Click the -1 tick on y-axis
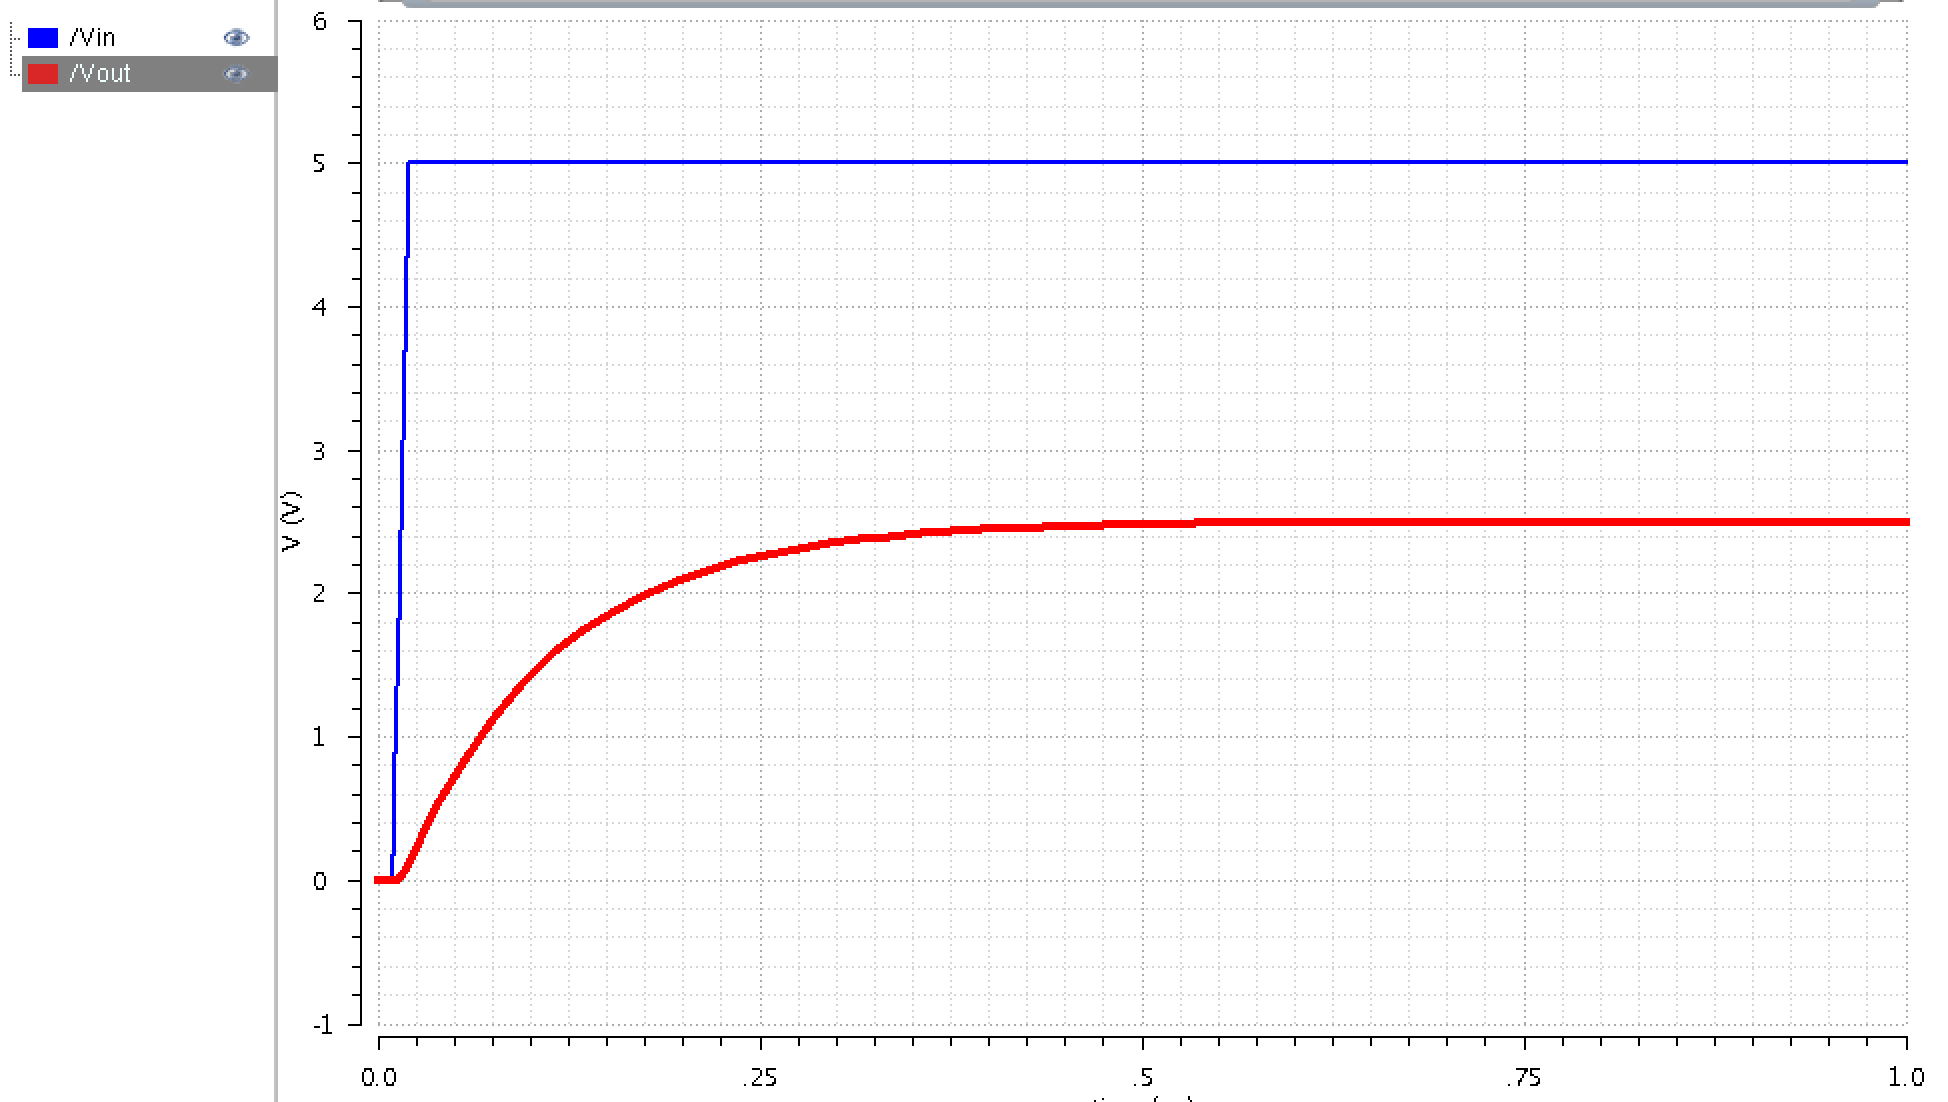This screenshot has width=1948, height=1102. [321, 1025]
